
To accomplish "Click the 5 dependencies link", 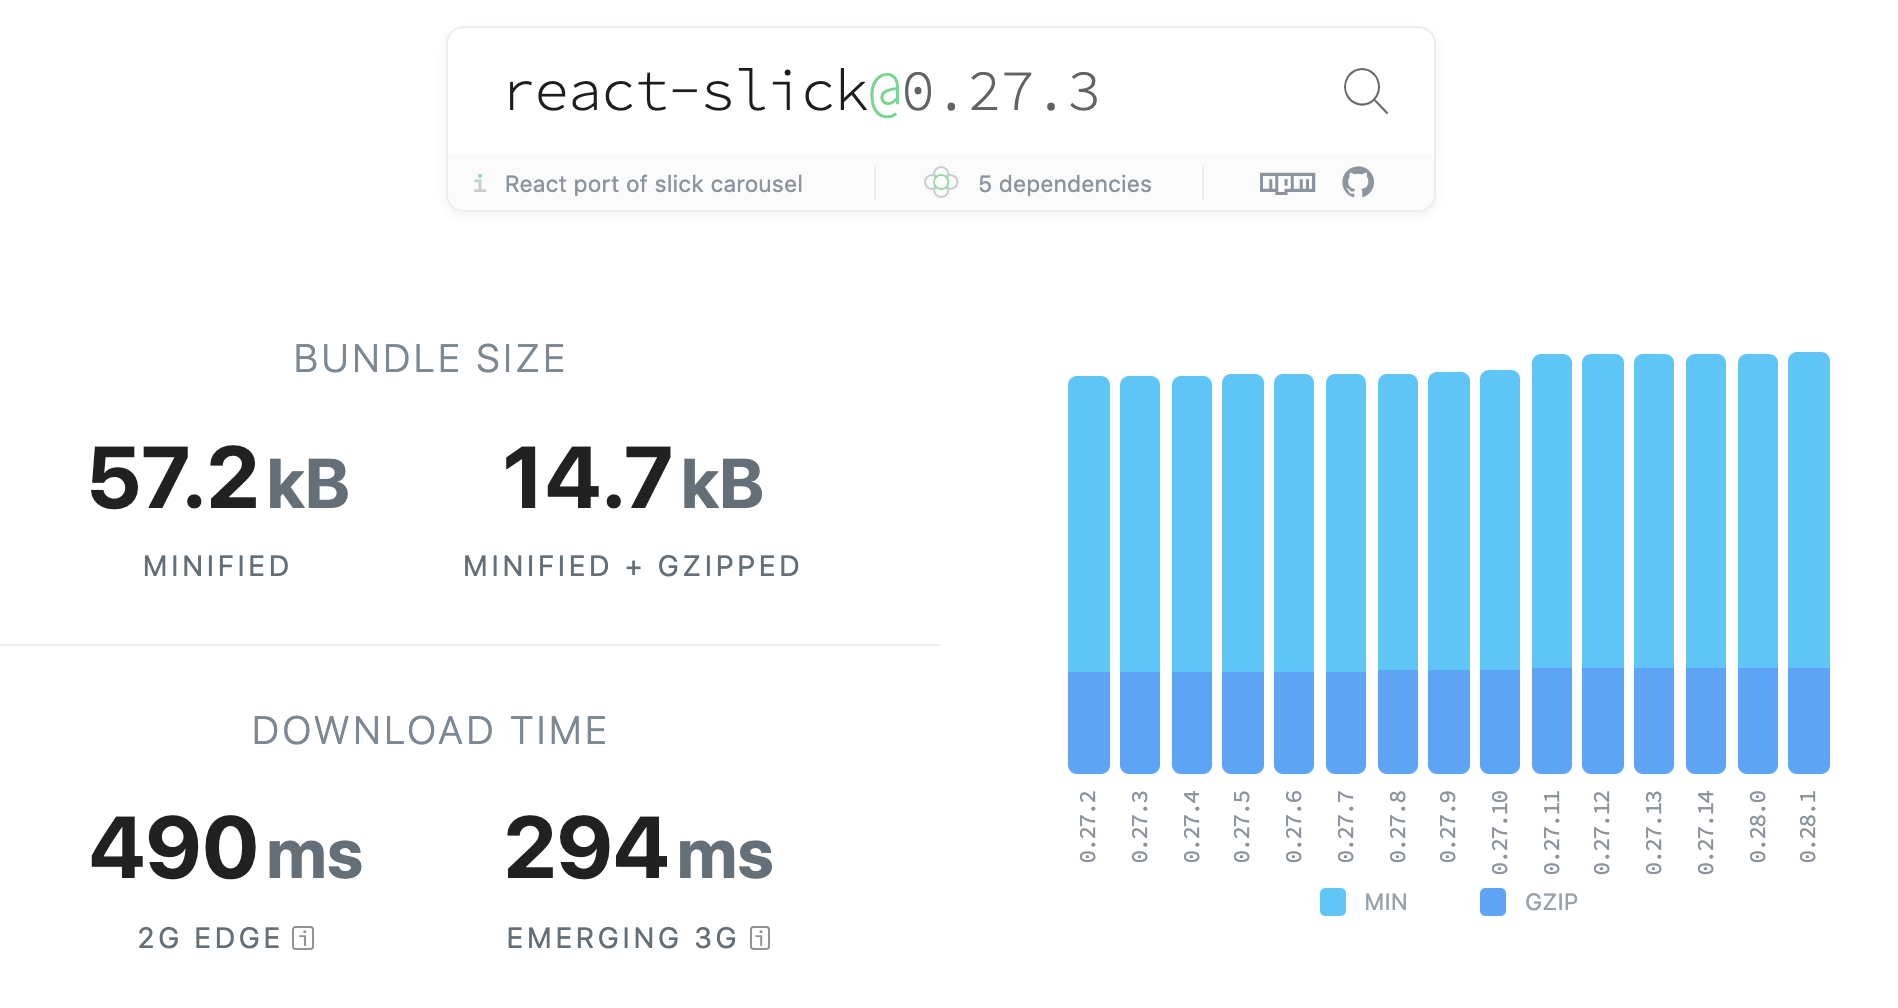I will pos(1065,184).
